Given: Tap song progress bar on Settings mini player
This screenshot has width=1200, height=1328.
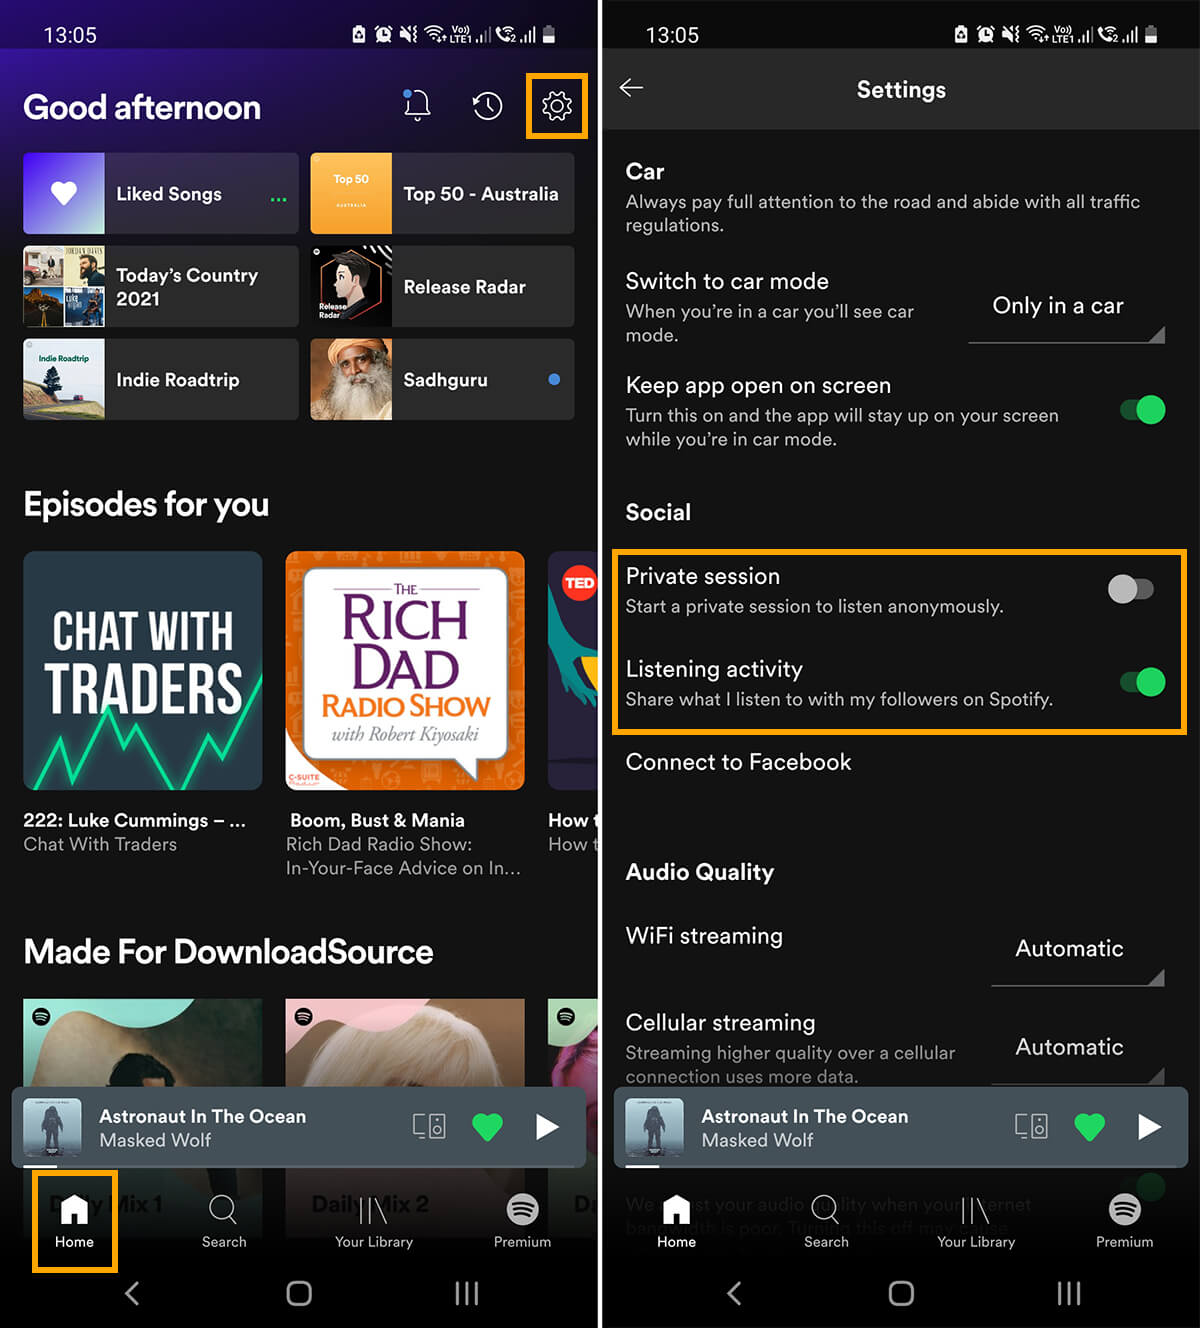Looking at the screenshot, I should point(900,1166).
